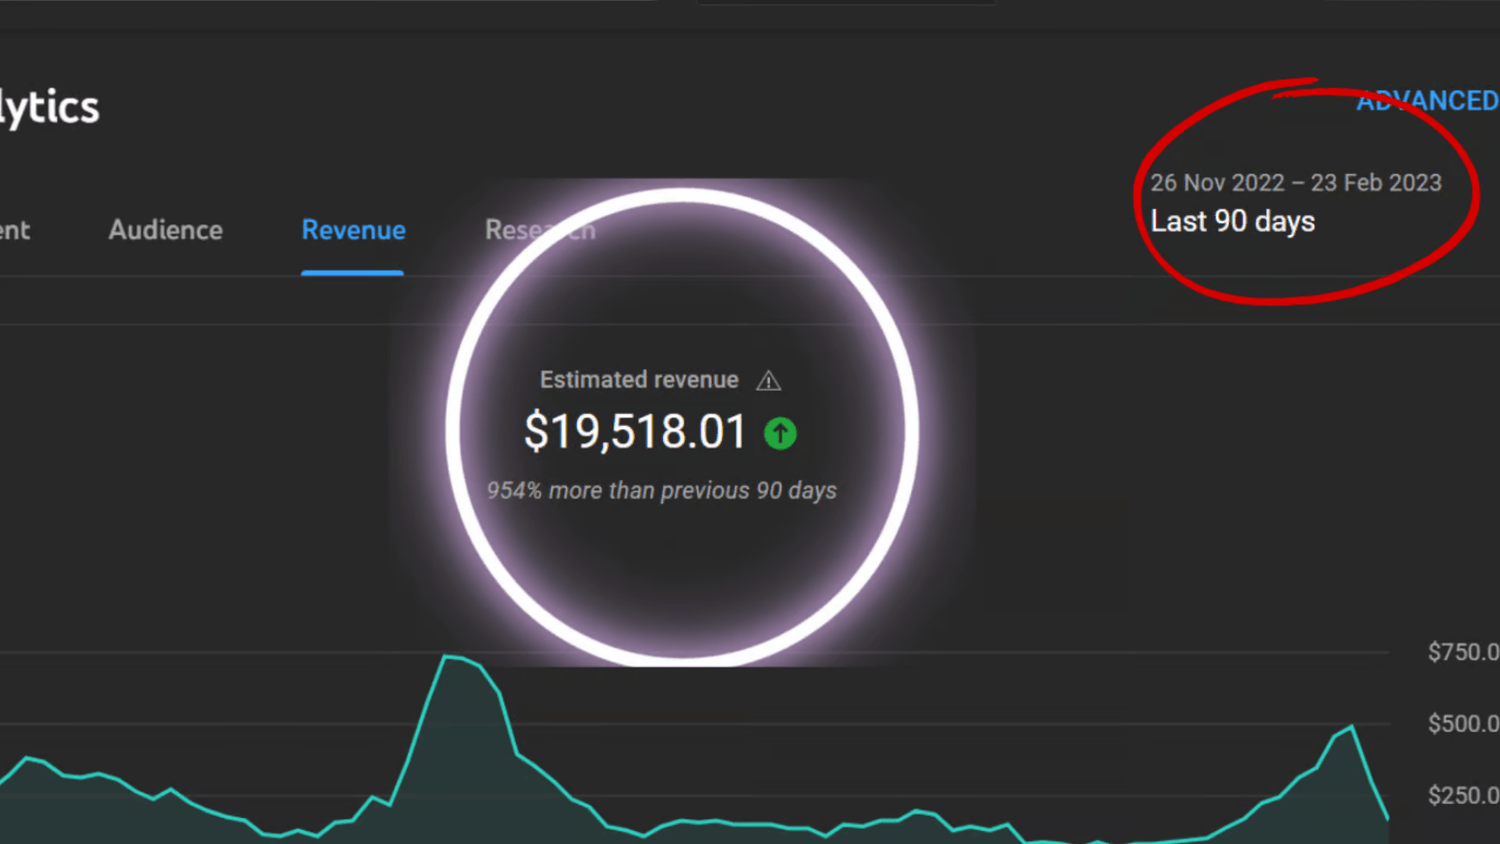Select the Revenue tab
The width and height of the screenshot is (1500, 844).
[x=353, y=230]
